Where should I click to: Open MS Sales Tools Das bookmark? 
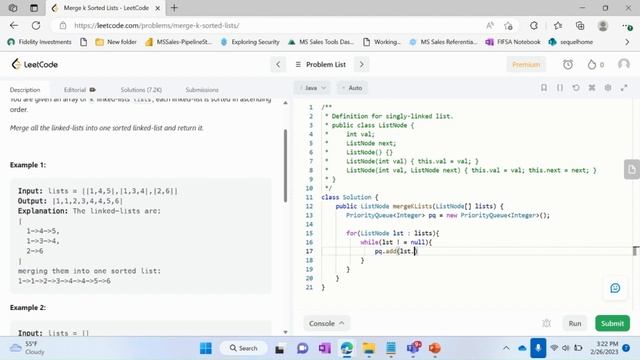pos(321,42)
